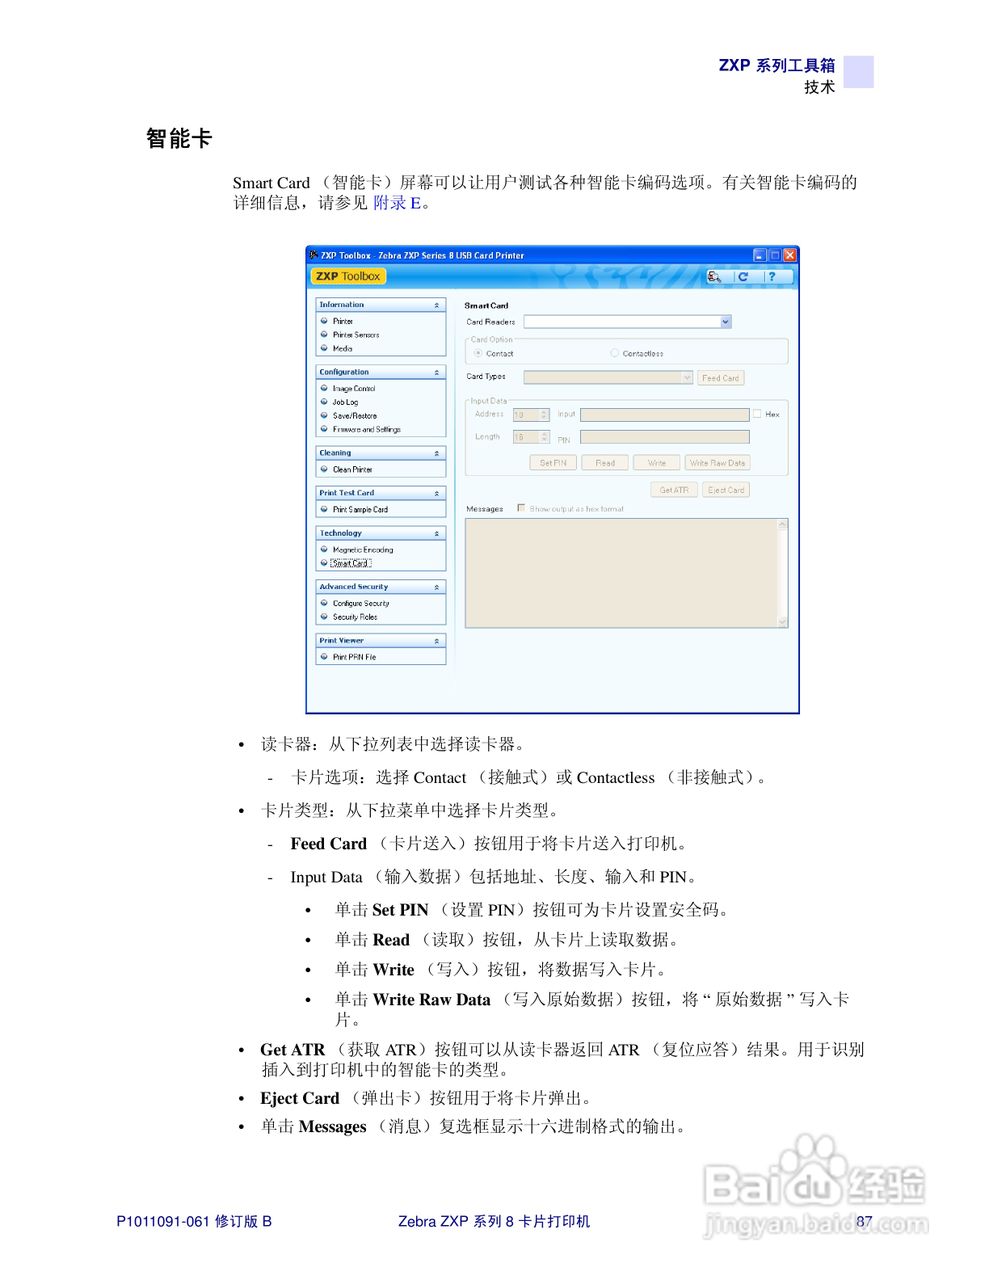Go to Image Control
Screen dimensions: 989x1280
(354, 388)
